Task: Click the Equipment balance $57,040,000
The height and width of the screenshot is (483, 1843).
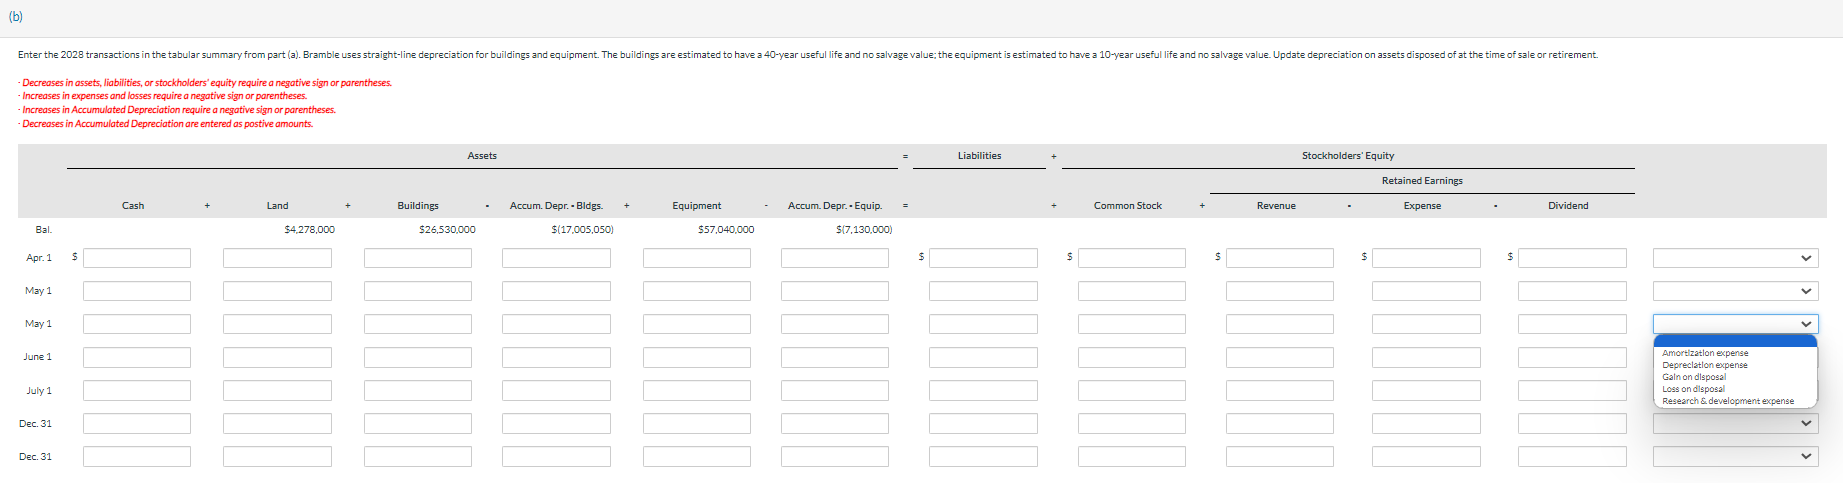Action: (x=726, y=230)
